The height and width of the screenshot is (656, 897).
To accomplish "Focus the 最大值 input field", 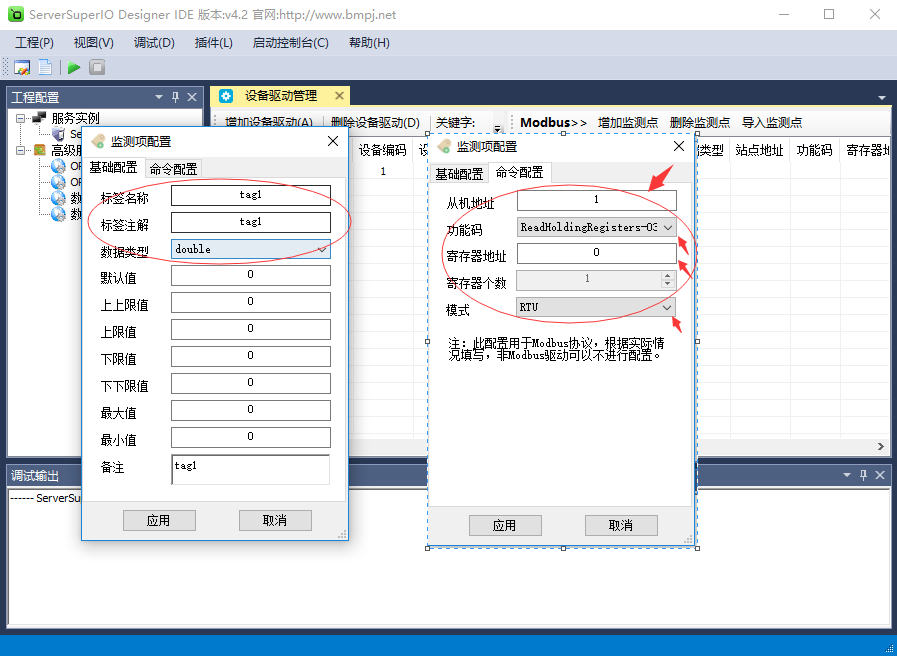I will click(x=251, y=409).
